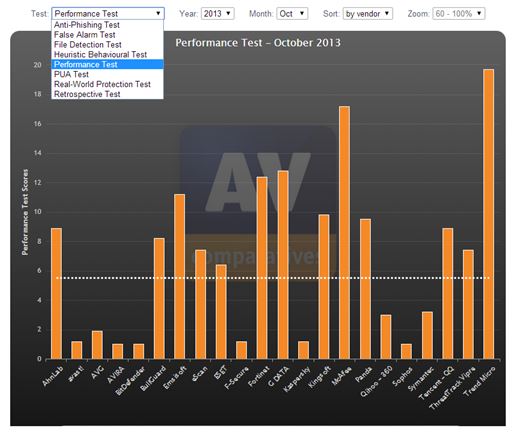
Task: Click the Kaspersky bar in the chart
Action: point(303,350)
